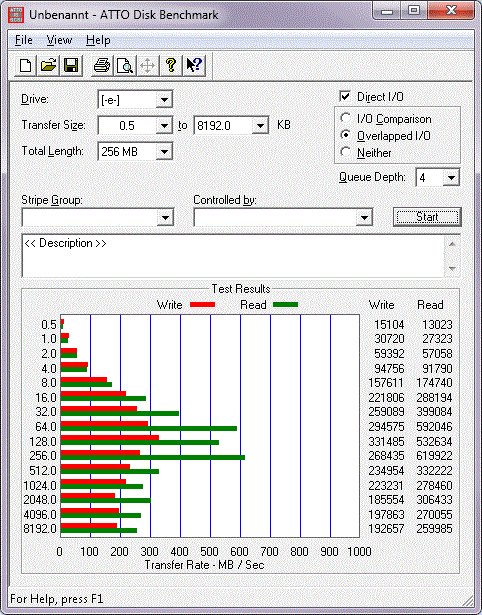482x615 pixels.
Task: Open the View menu
Action: tap(59, 40)
